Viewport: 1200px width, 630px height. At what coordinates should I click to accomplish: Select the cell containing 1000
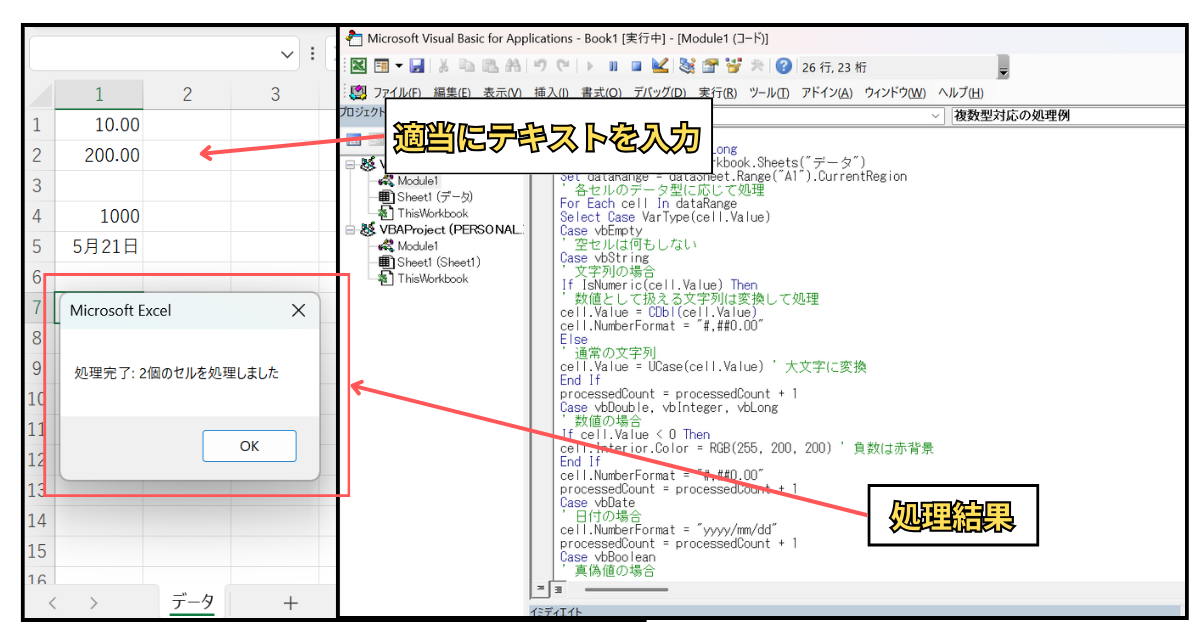point(99,216)
